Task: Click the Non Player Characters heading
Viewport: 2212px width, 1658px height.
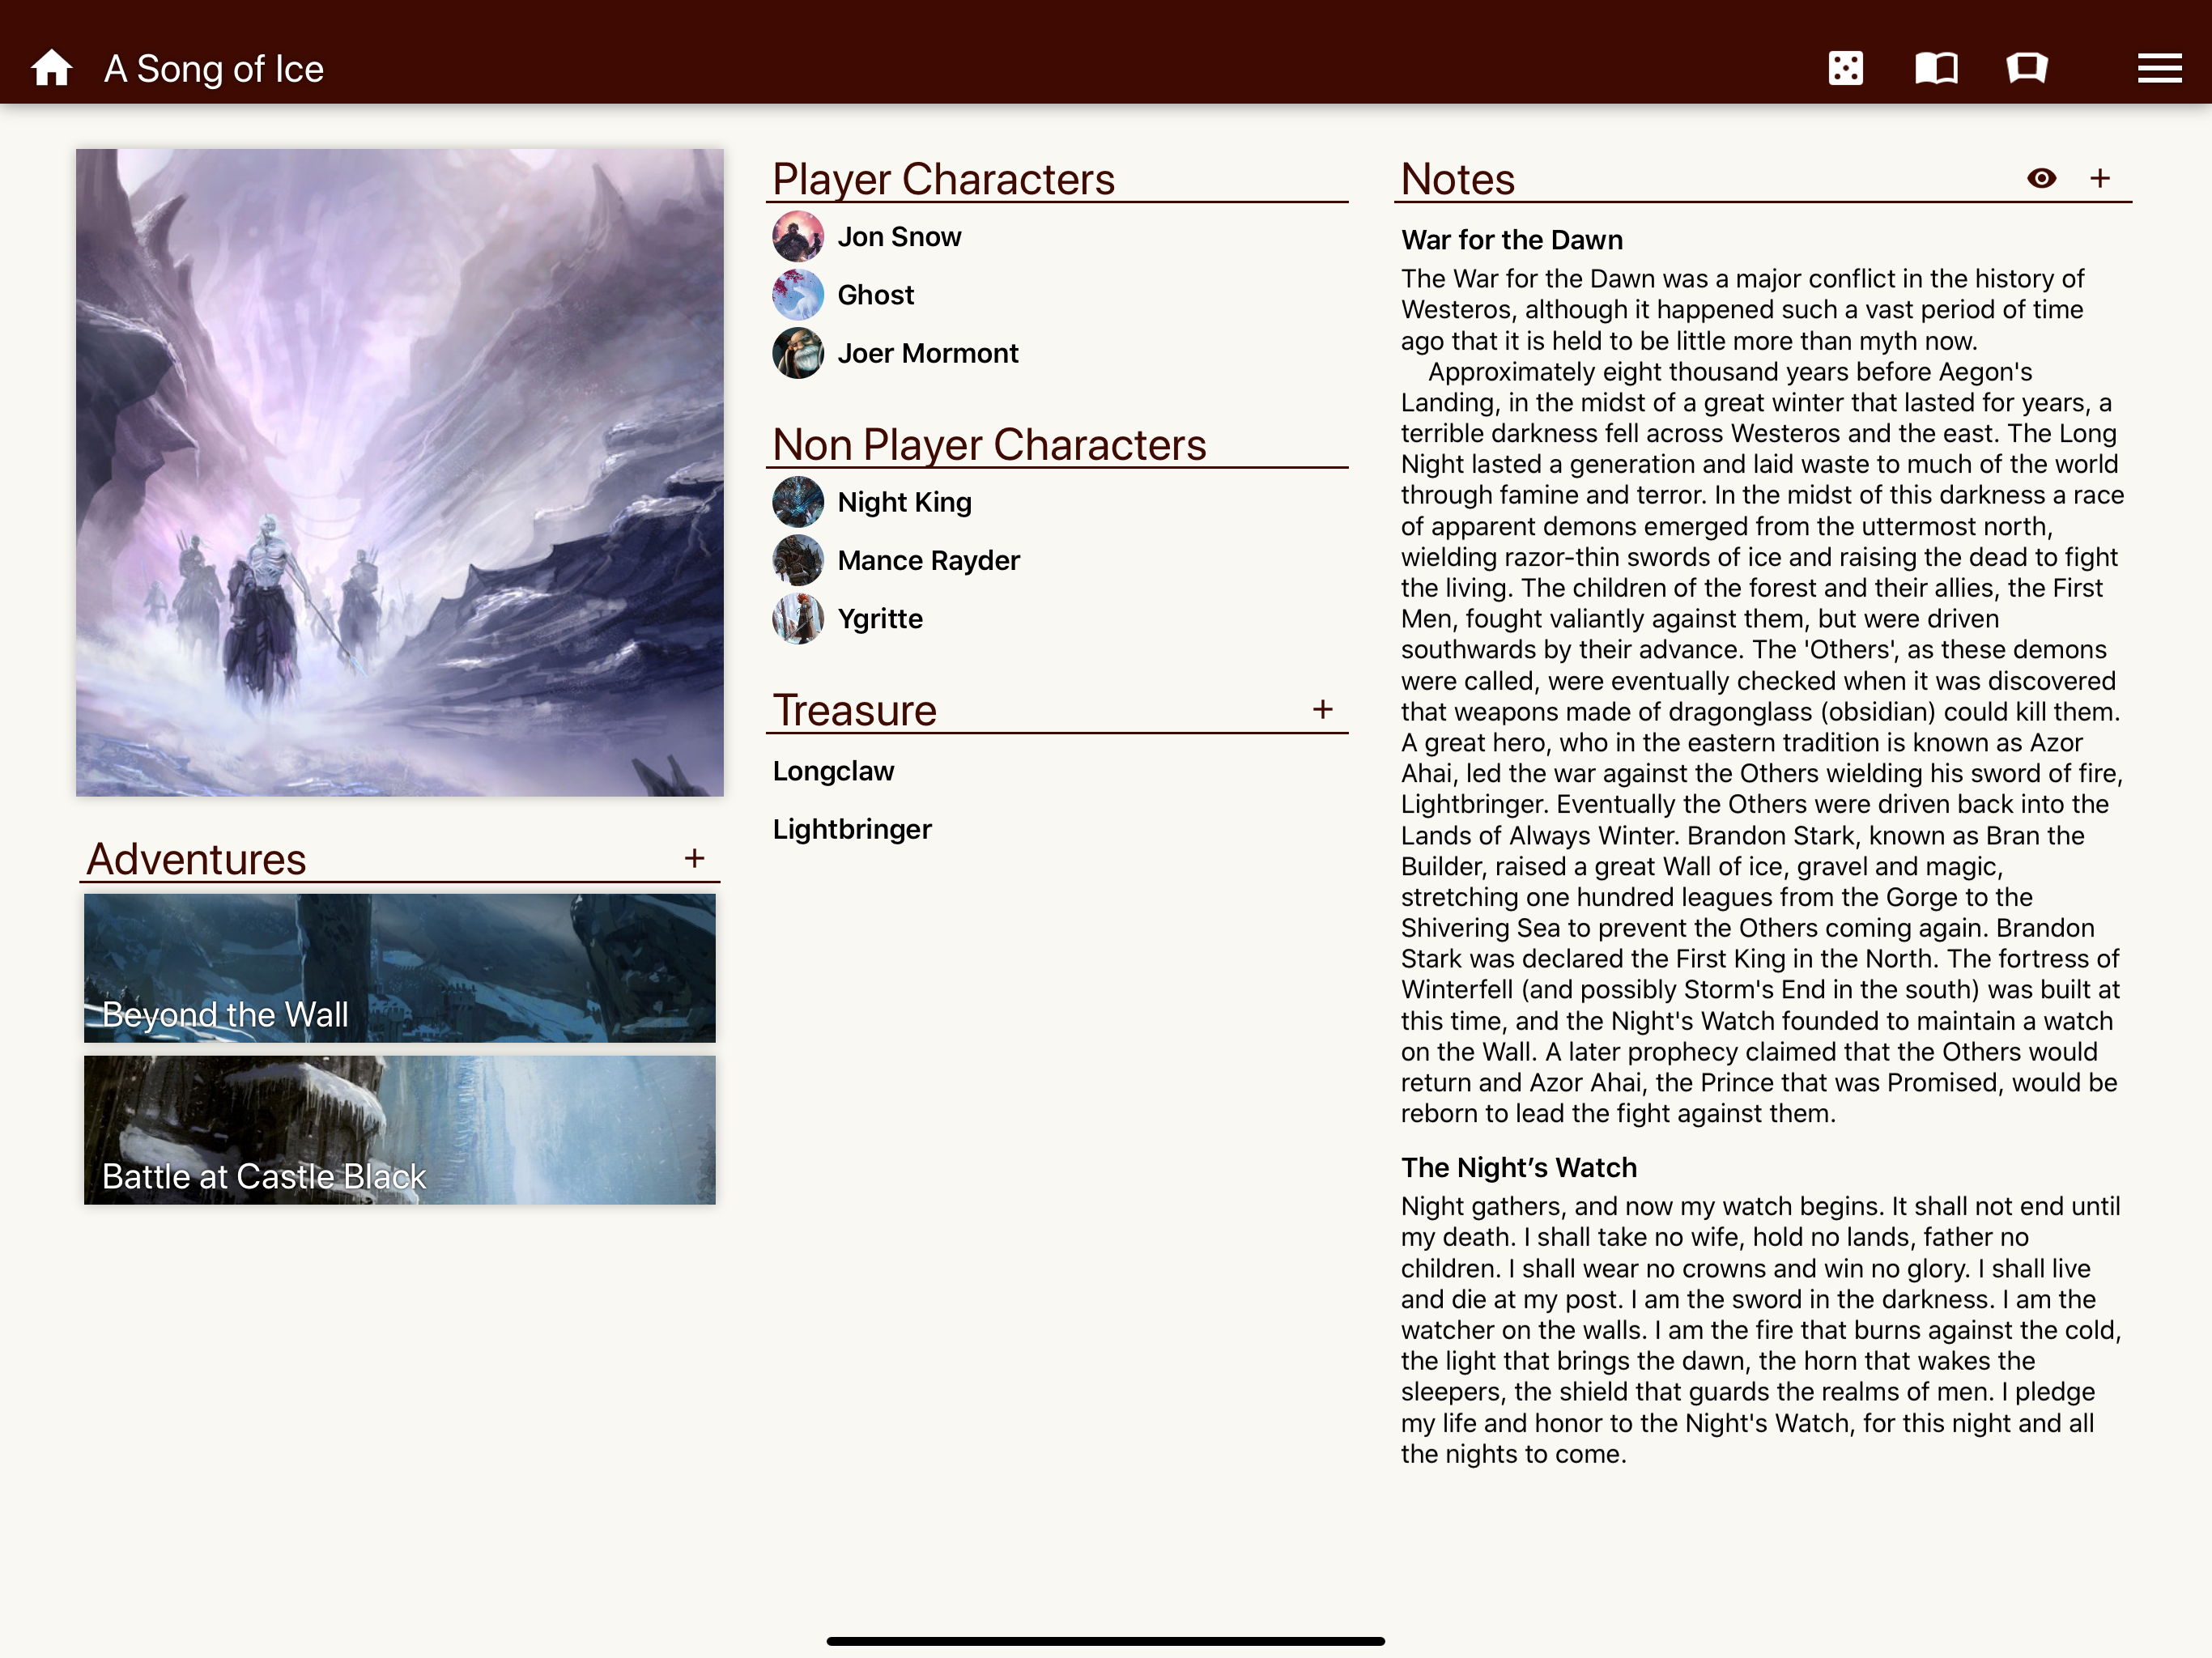Action: pyautogui.click(x=989, y=444)
